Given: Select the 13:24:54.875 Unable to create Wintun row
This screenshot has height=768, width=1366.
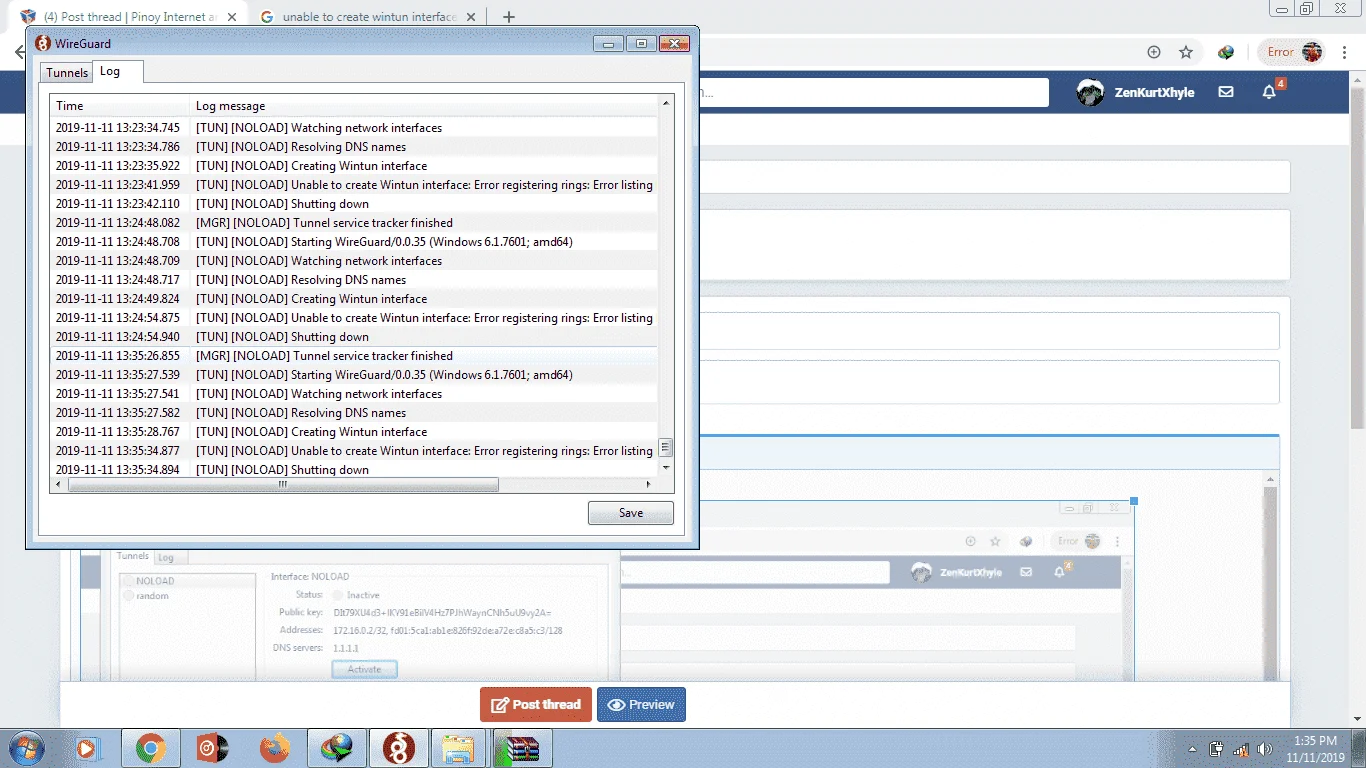Looking at the screenshot, I should point(354,318).
